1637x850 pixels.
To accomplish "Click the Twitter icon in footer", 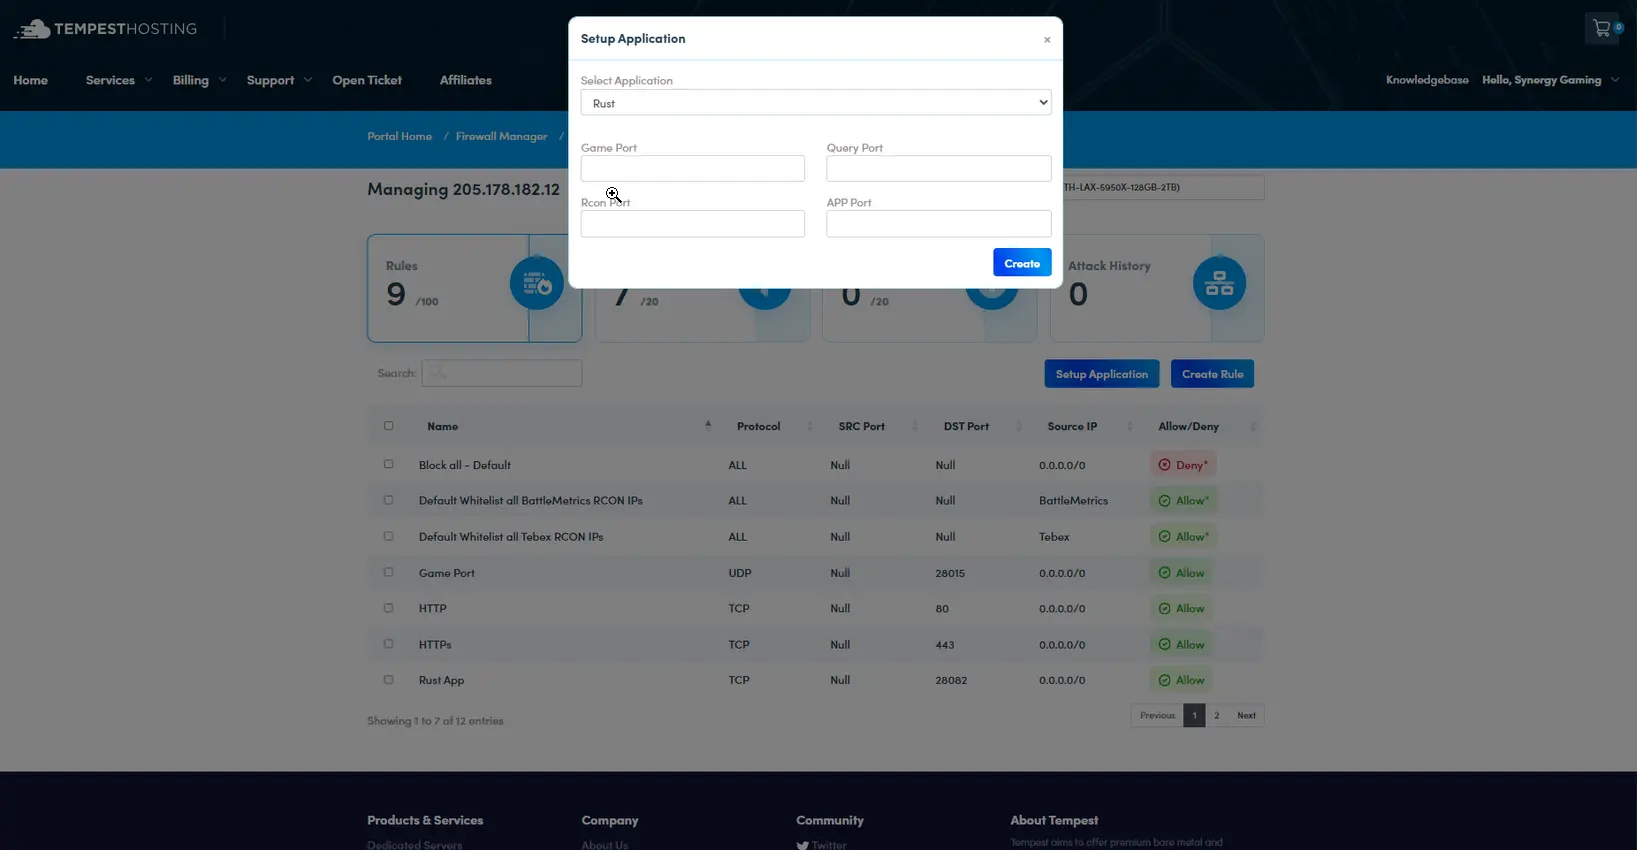I will 803,845.
